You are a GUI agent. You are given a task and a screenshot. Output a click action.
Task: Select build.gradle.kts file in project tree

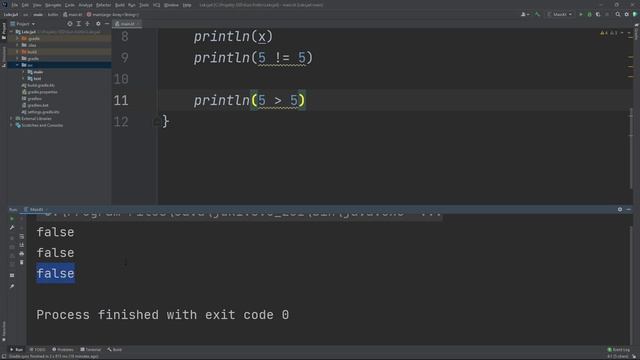[x=38, y=85]
